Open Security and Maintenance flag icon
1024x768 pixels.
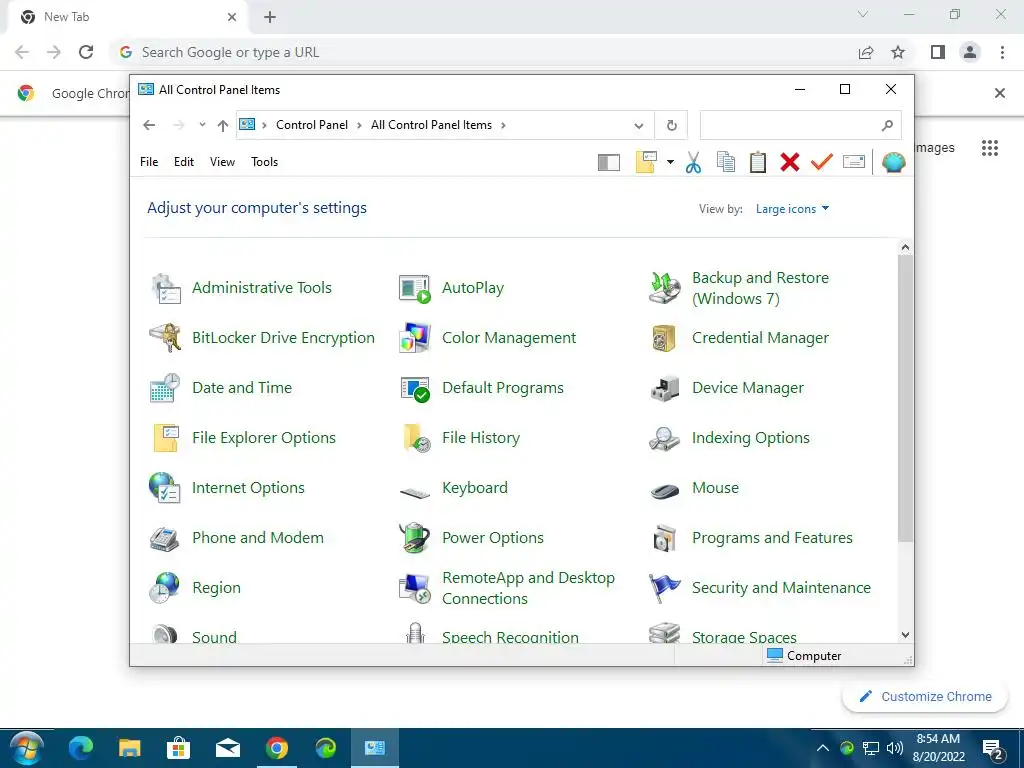pos(664,588)
